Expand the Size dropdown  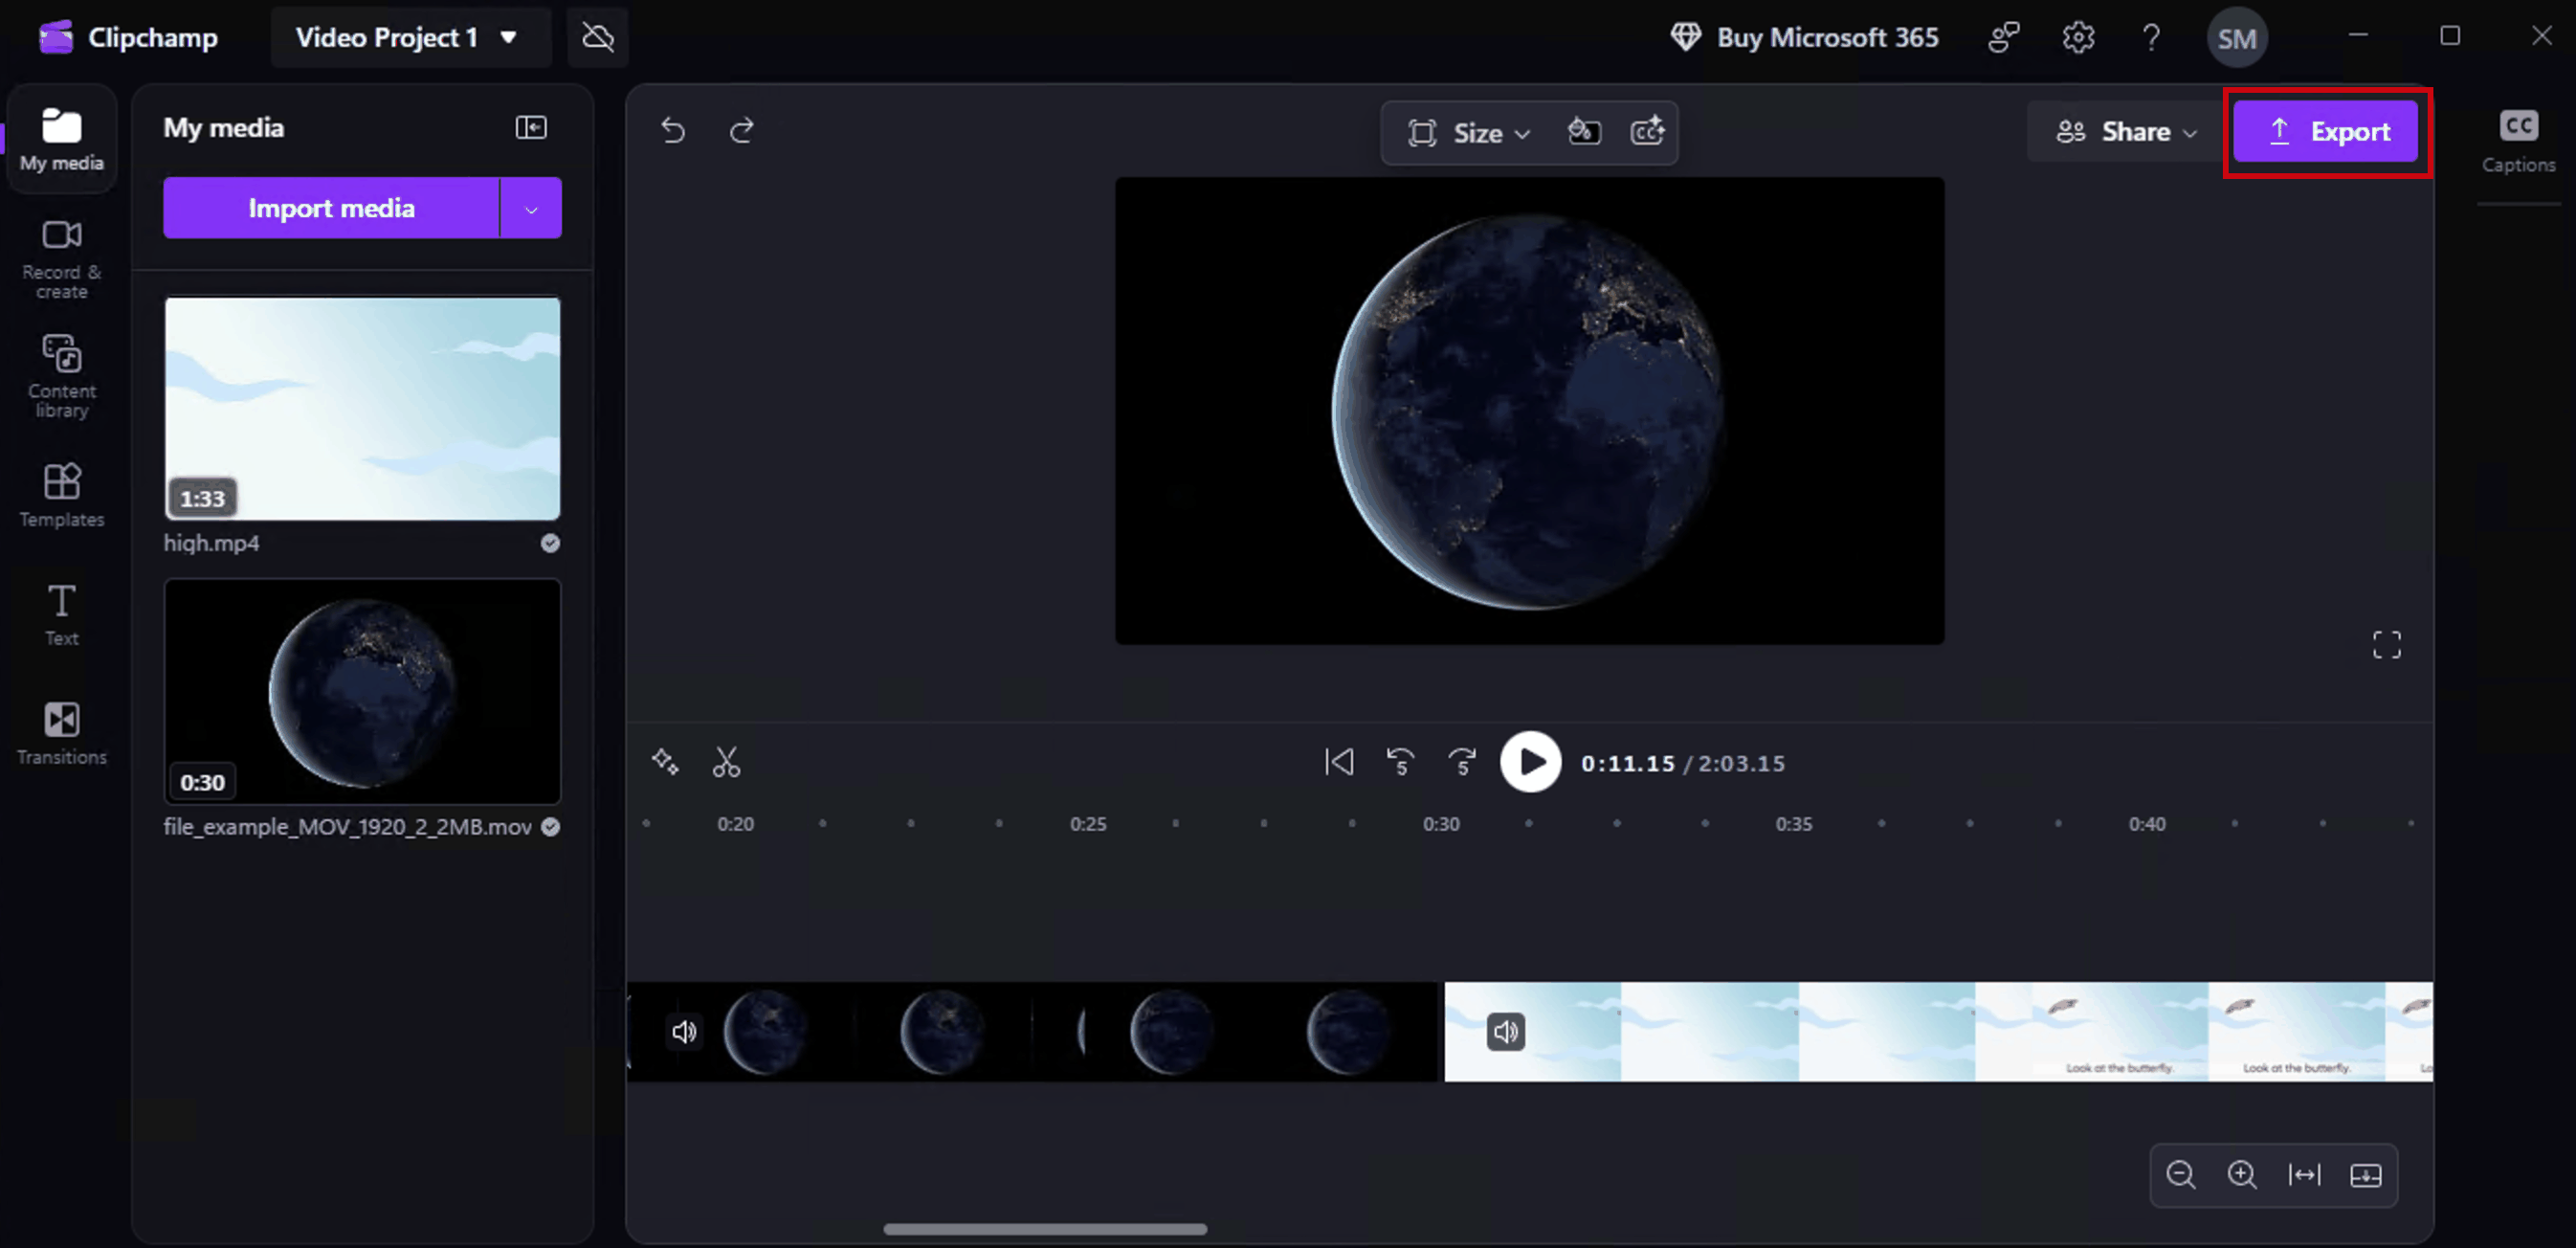pos(1470,133)
